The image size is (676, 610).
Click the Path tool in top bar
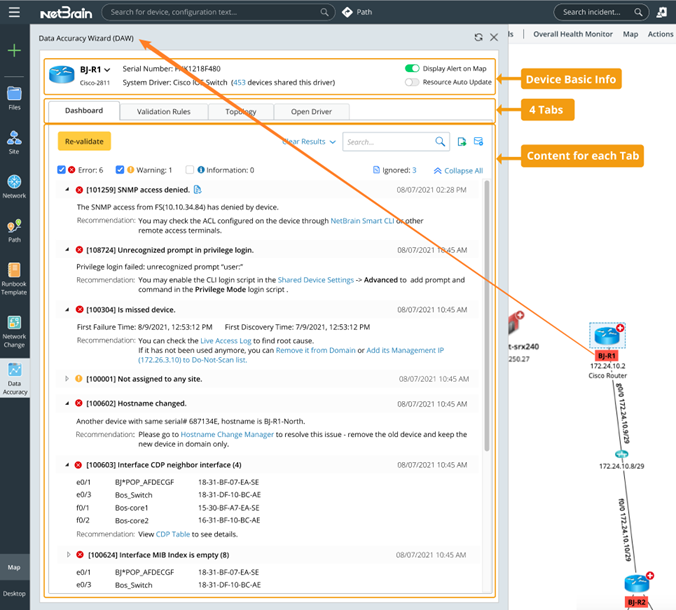[x=357, y=12]
